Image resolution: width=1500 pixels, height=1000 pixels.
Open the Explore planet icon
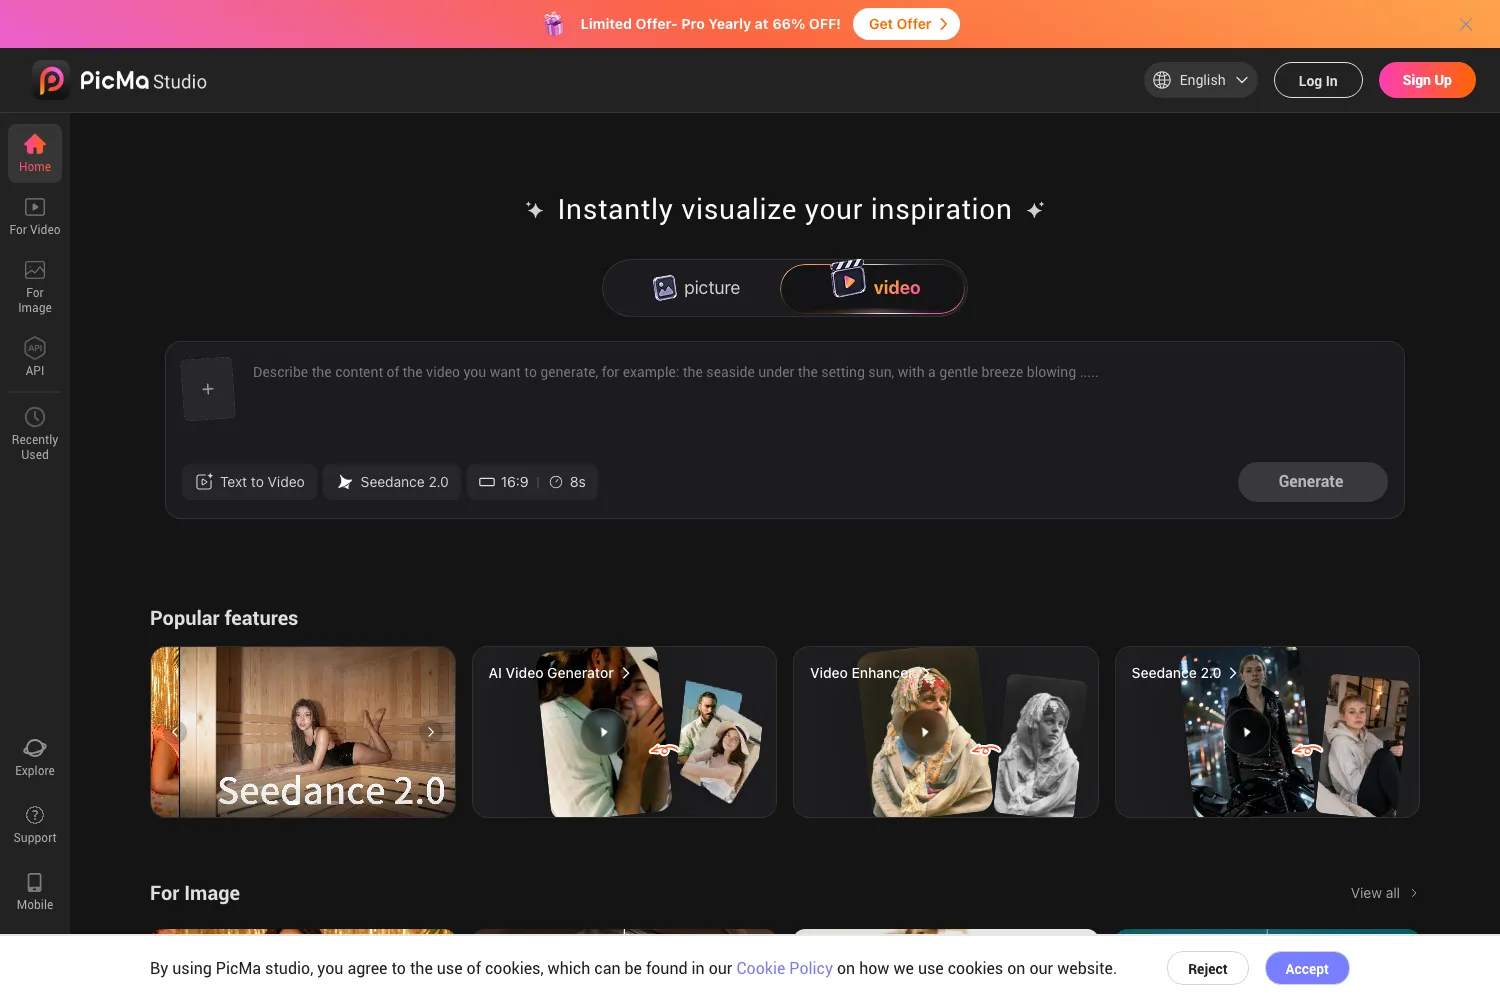(35, 748)
